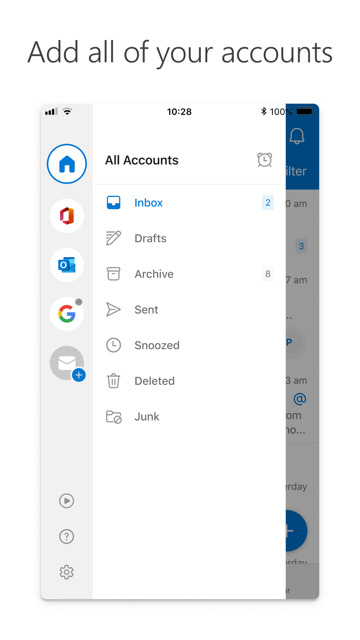Open the Junk folder
Image resolution: width=360 pixels, height=640 pixels.
point(189,417)
